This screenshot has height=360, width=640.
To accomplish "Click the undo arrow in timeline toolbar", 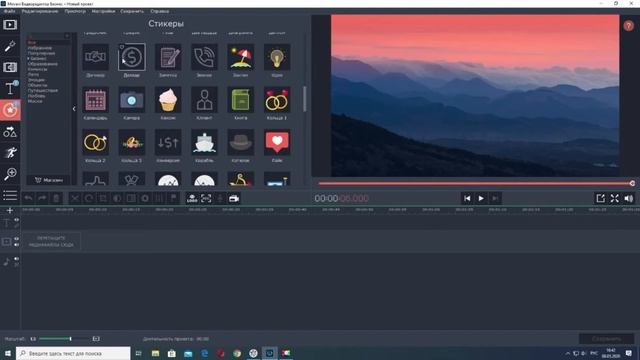I will (29, 198).
